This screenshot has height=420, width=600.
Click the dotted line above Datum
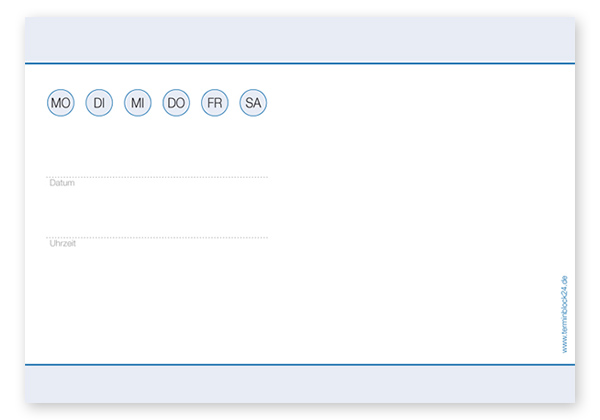[157, 177]
